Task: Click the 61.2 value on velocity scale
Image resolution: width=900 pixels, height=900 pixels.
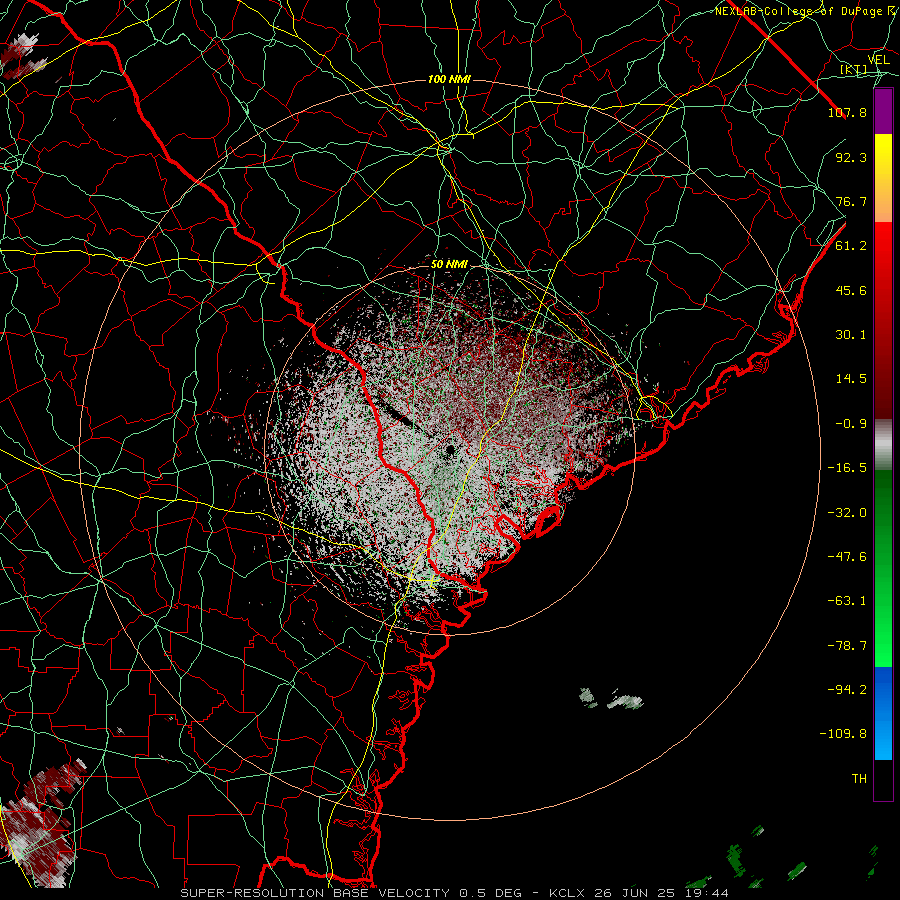Action: tap(851, 246)
